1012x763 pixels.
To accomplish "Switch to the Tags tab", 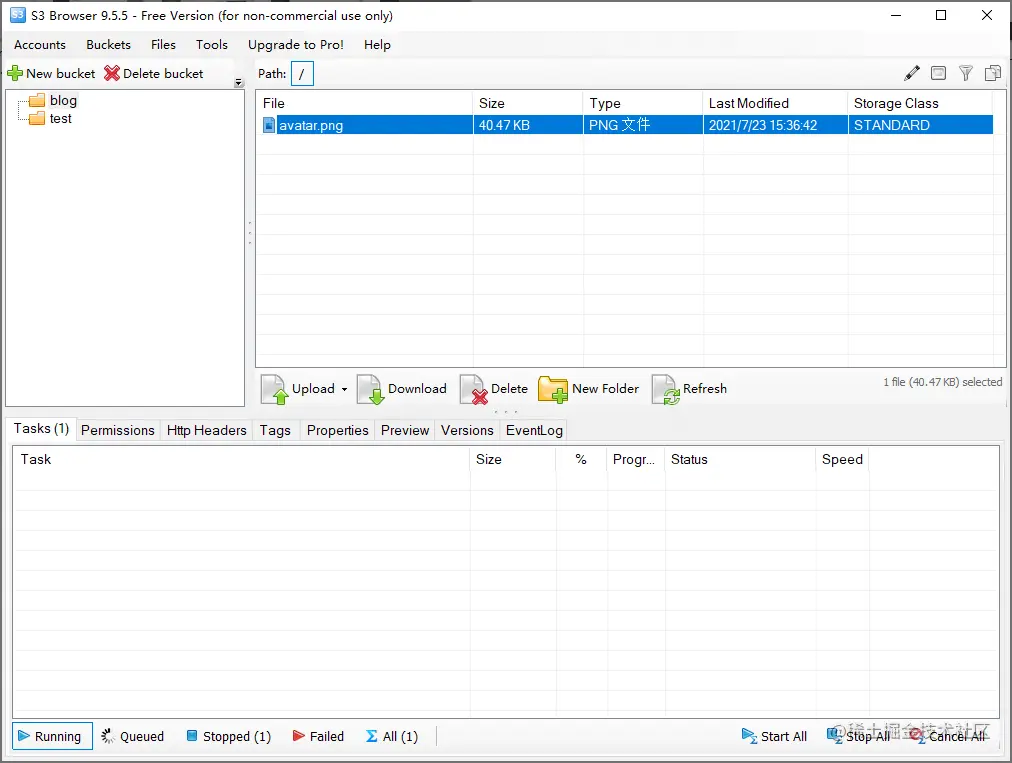I will 275,431.
